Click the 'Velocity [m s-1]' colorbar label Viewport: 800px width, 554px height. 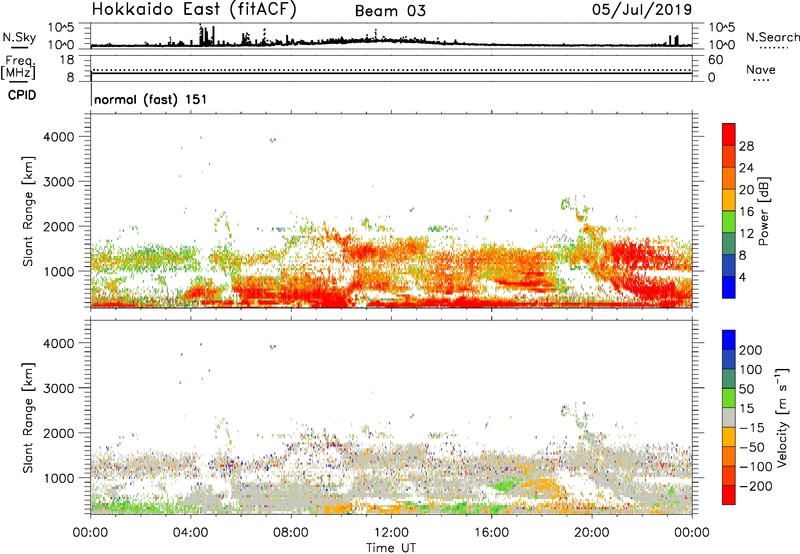[782, 417]
